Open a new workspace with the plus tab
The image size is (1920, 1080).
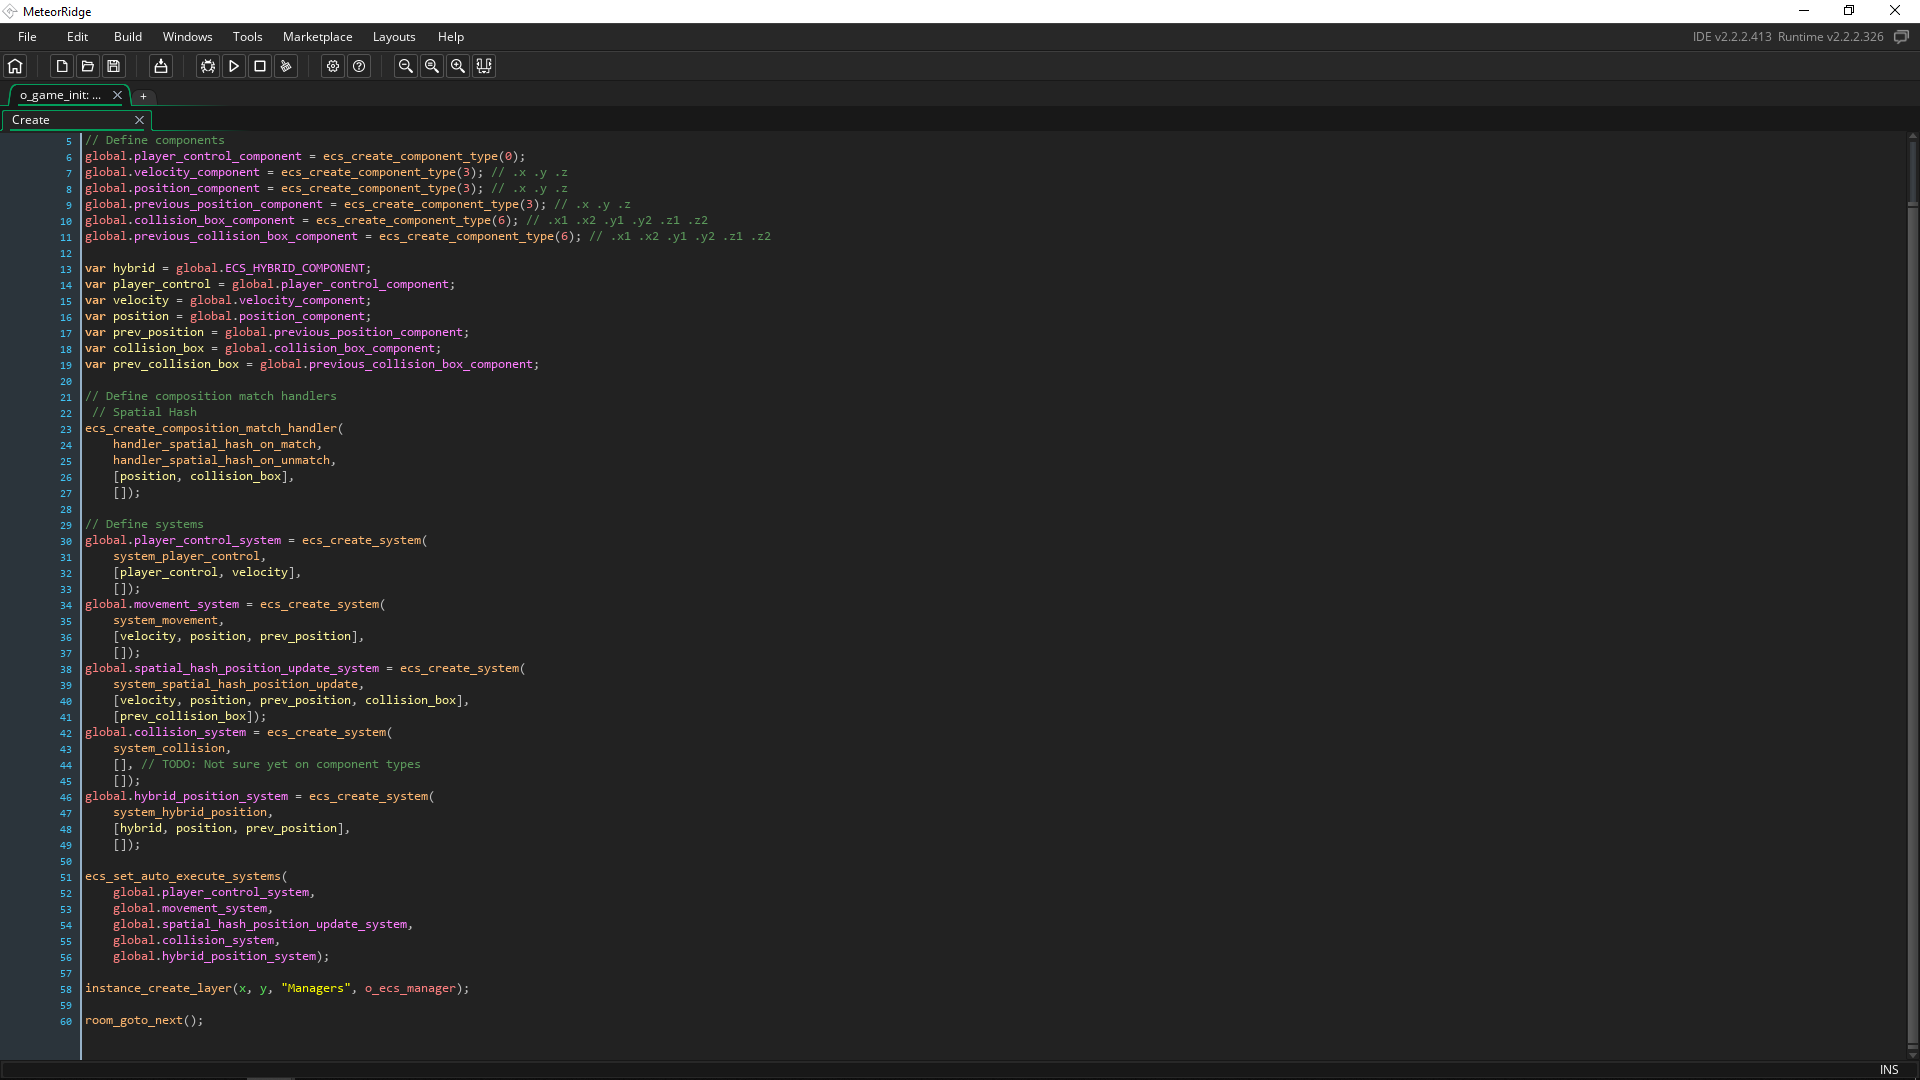click(x=143, y=96)
